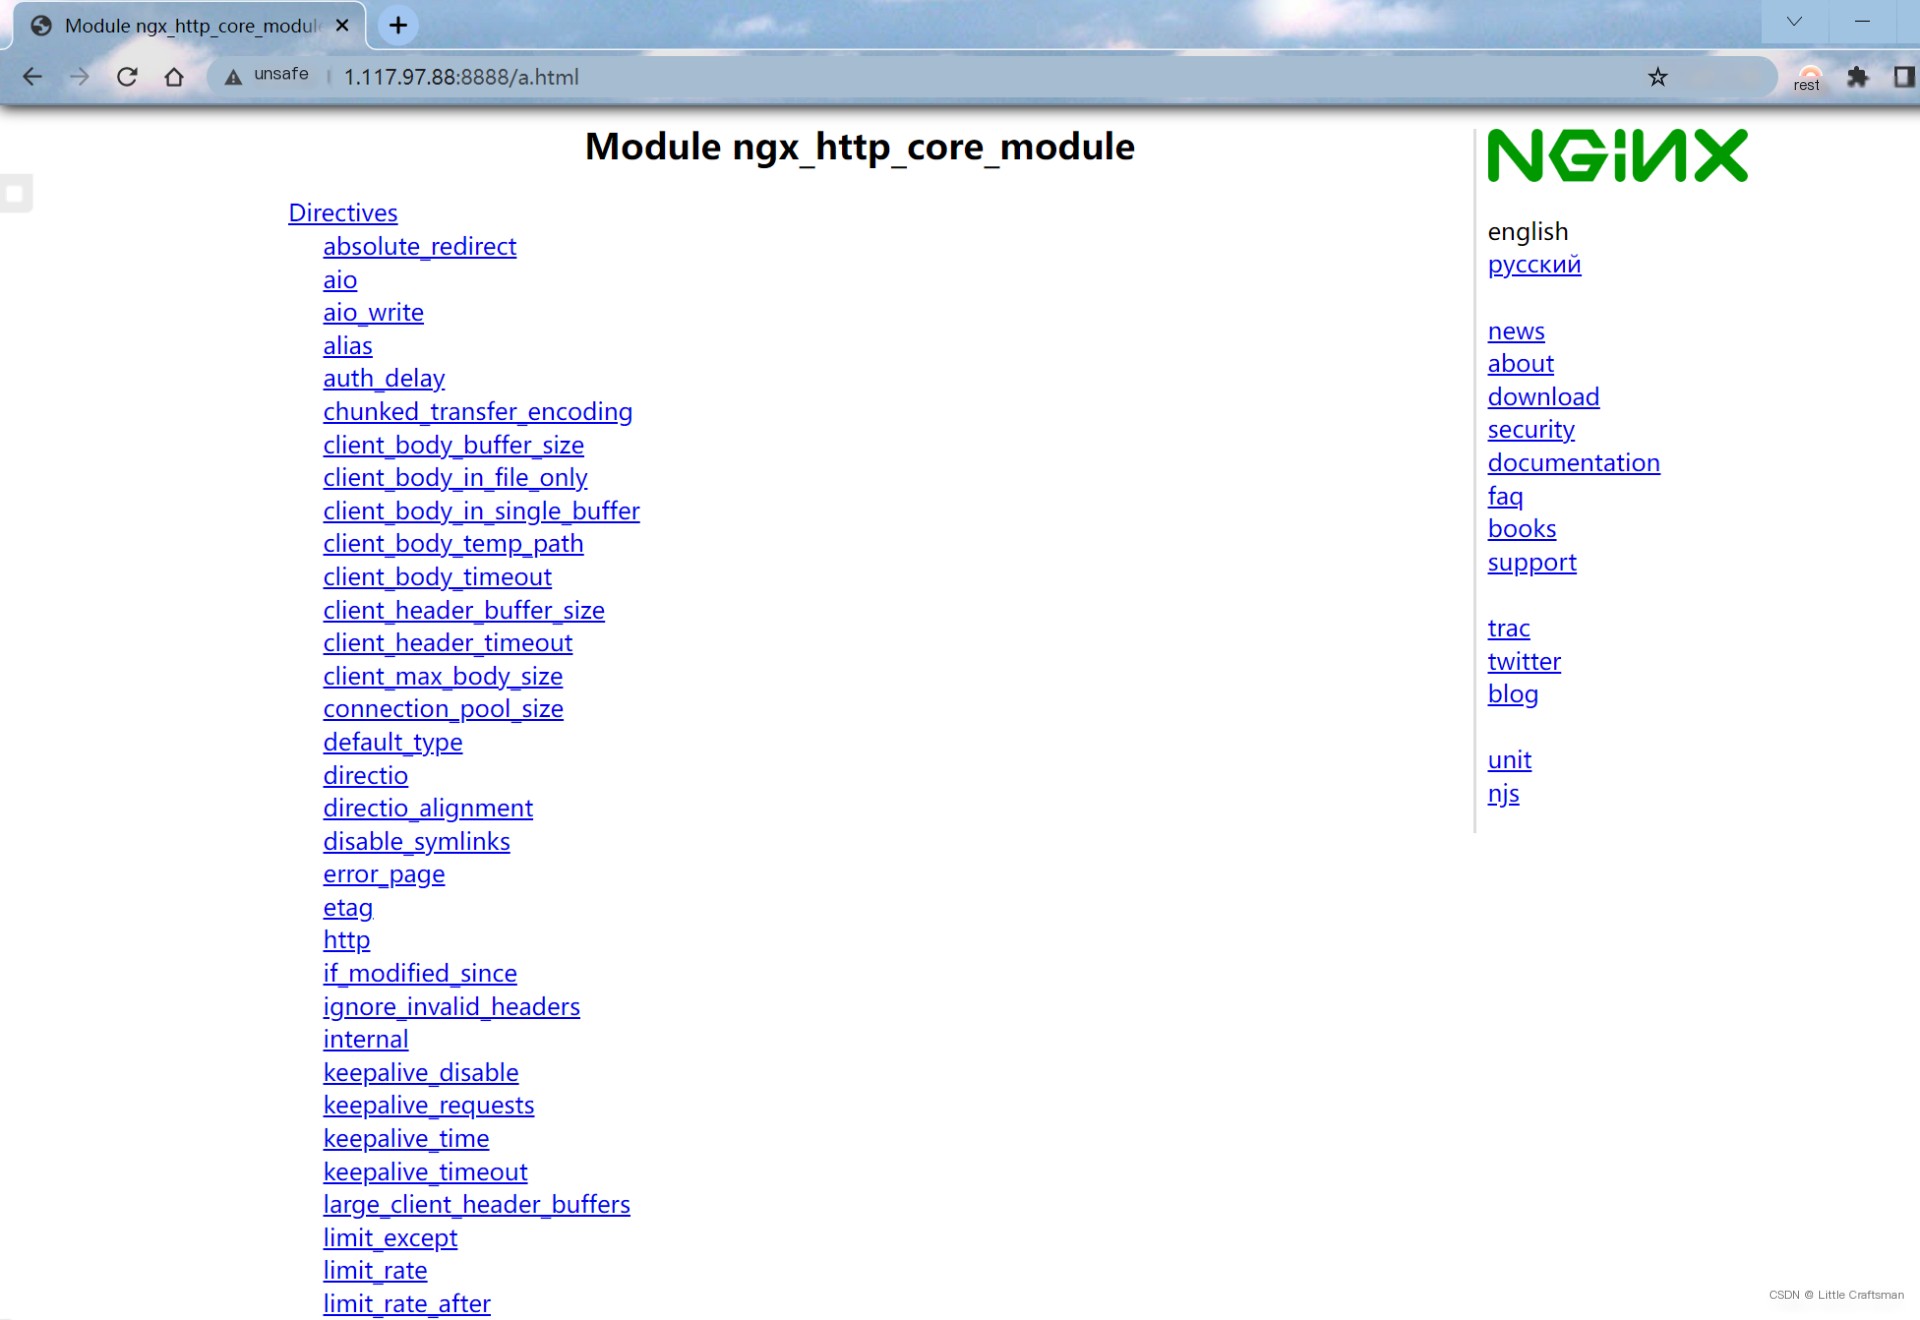1920x1320 pixels.
Task: Click the small floating widget at left edge
Action: [x=15, y=193]
